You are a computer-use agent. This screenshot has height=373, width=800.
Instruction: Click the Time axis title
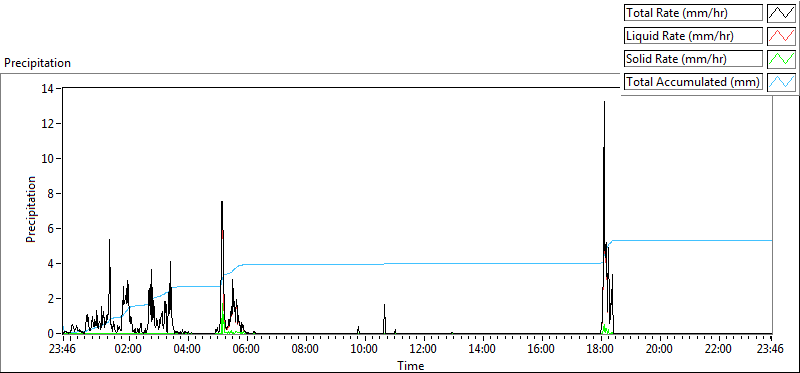pyautogui.click(x=411, y=365)
